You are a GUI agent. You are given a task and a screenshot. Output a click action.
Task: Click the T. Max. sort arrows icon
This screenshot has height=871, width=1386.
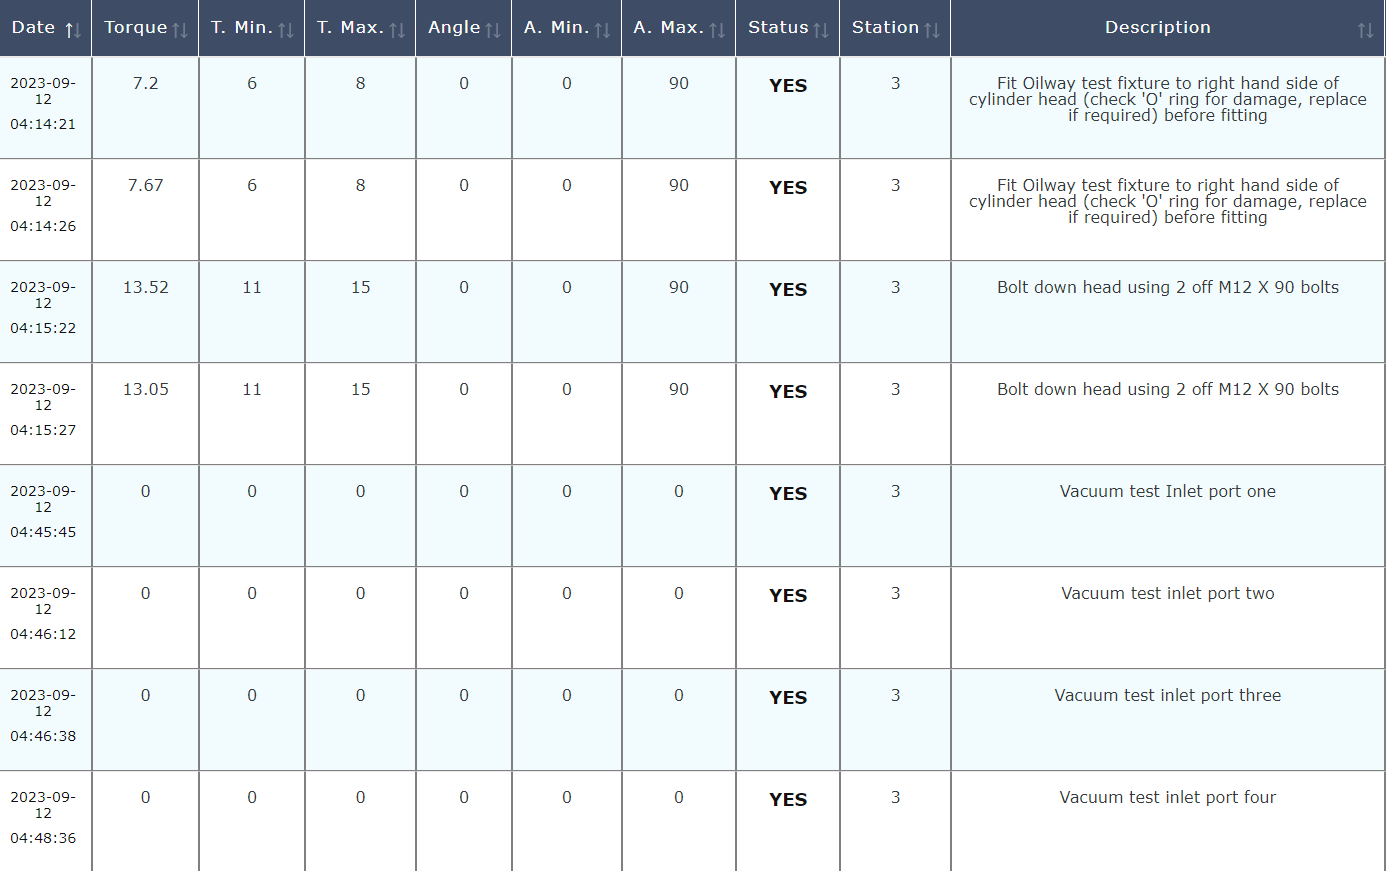(397, 30)
